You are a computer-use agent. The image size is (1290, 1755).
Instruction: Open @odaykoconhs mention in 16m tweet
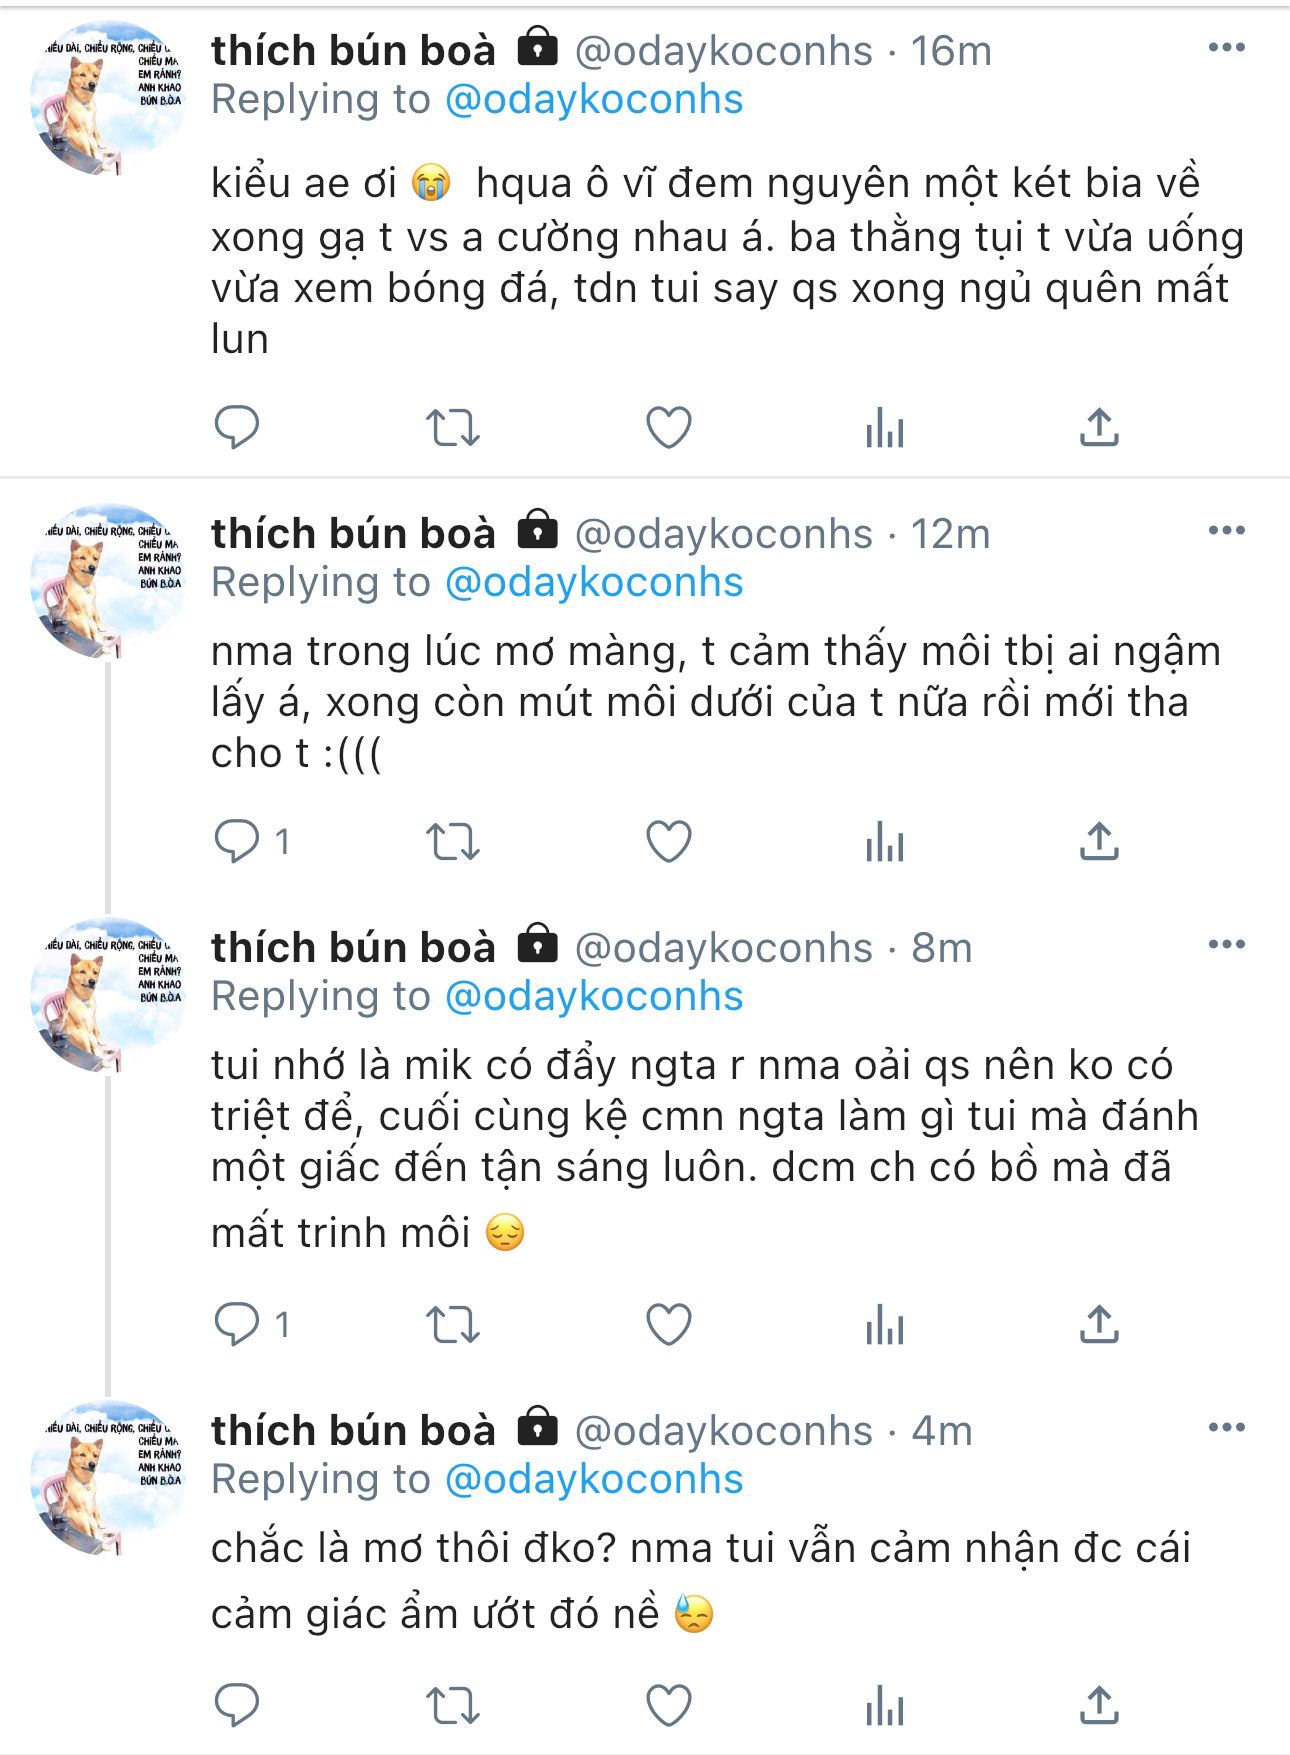(x=593, y=100)
